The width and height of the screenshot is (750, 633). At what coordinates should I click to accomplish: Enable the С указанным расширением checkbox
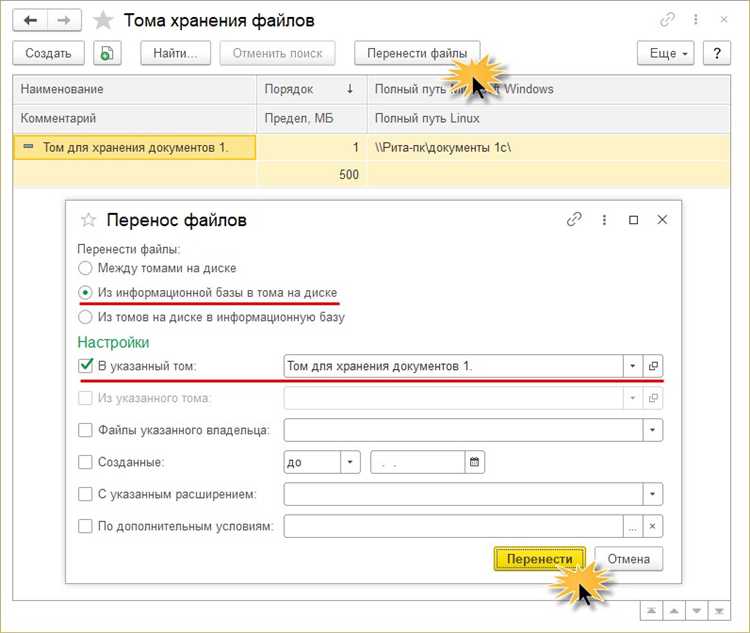coord(86,494)
